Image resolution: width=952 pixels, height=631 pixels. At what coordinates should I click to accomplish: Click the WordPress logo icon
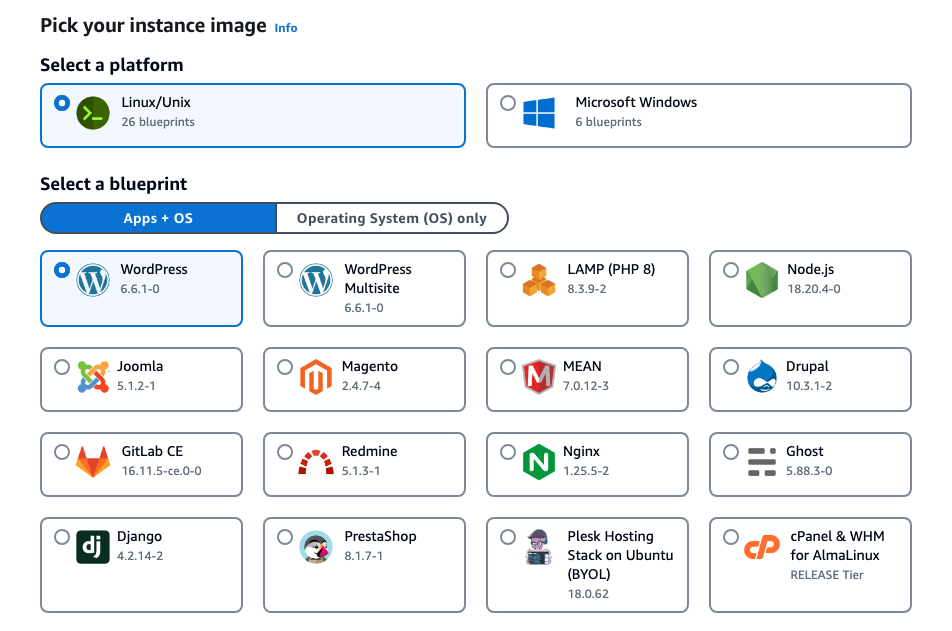click(93, 280)
